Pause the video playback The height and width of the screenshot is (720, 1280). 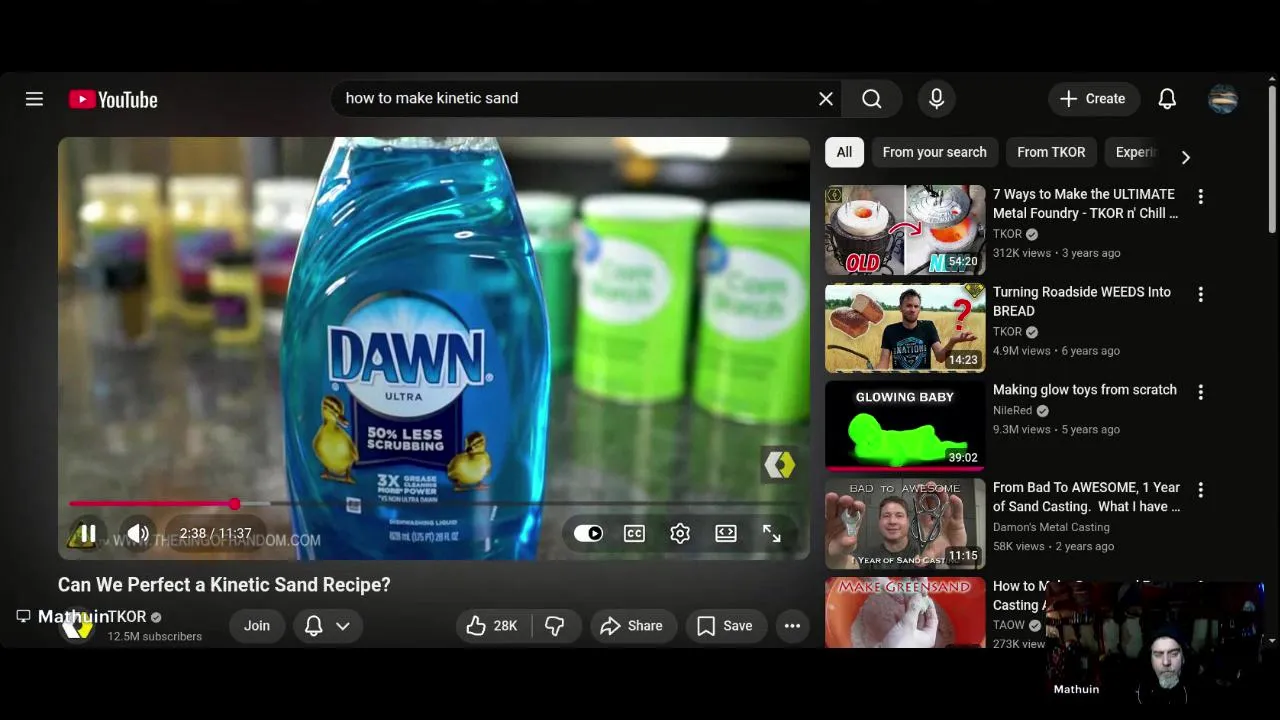point(88,534)
